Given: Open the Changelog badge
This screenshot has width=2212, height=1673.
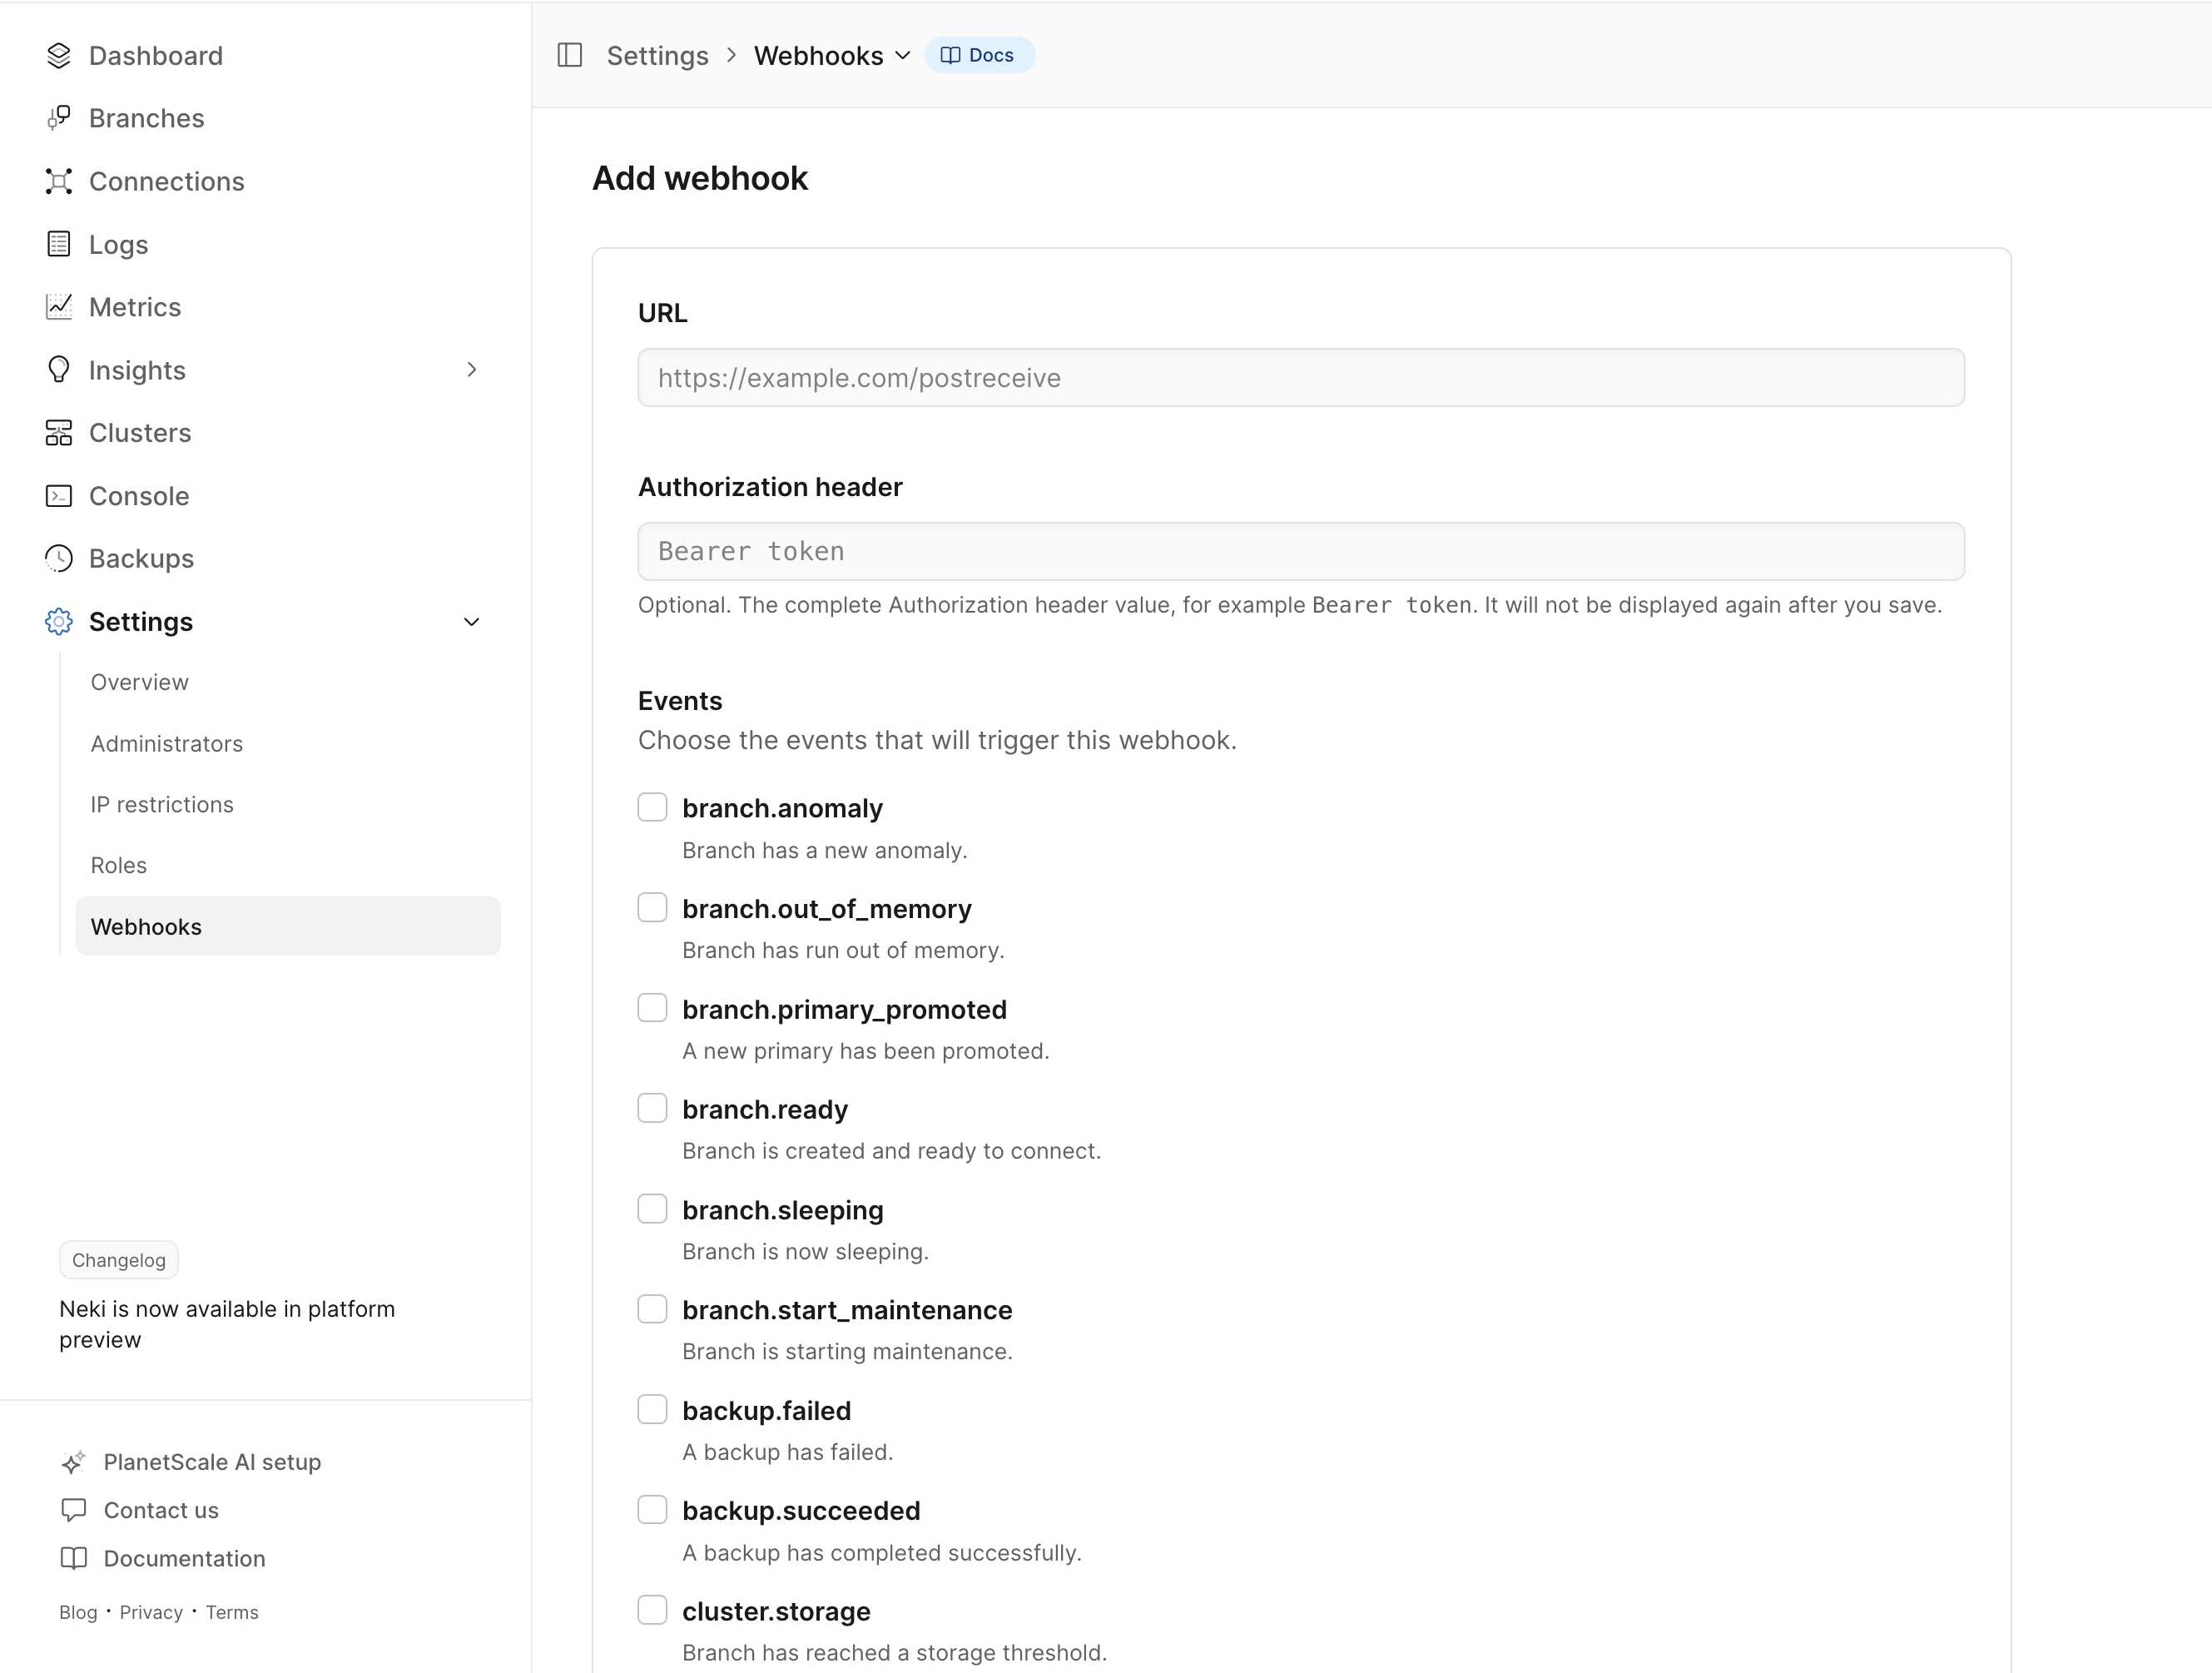Looking at the screenshot, I should tap(119, 1260).
